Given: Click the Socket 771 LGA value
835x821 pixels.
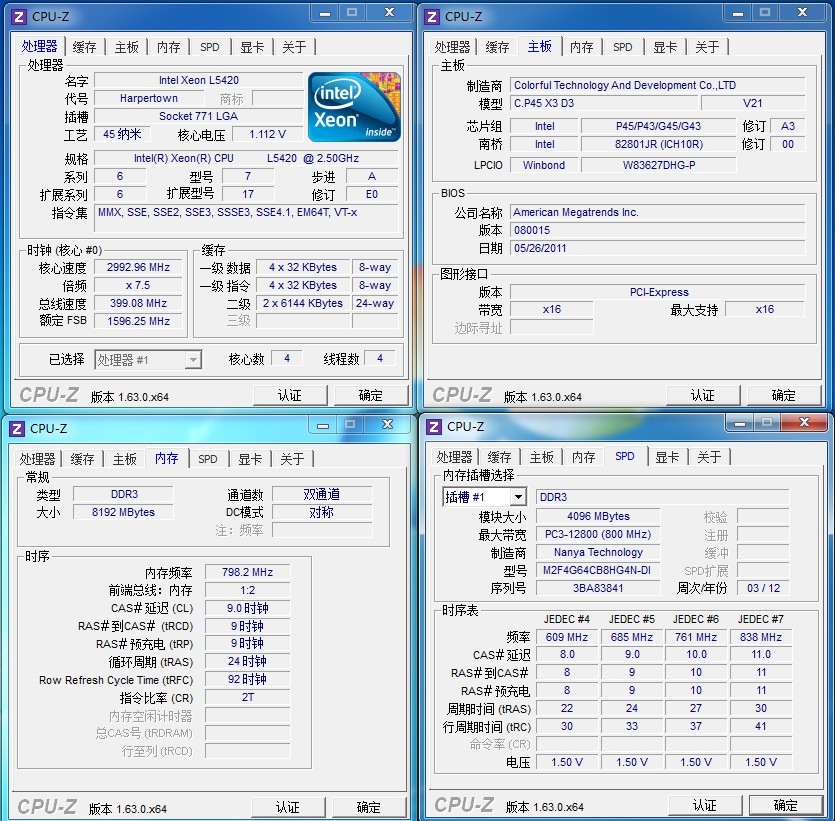Looking at the screenshot, I should tap(199, 117).
